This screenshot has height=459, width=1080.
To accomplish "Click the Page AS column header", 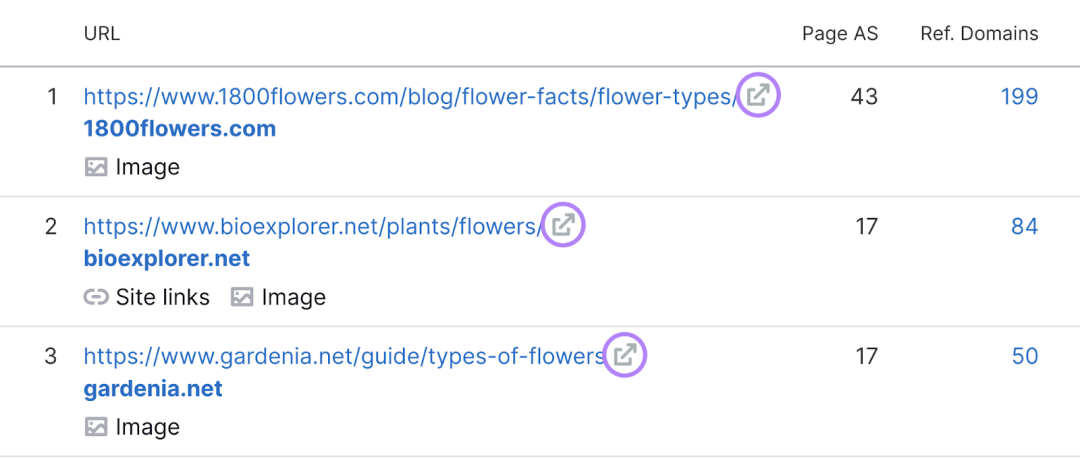I will [840, 33].
